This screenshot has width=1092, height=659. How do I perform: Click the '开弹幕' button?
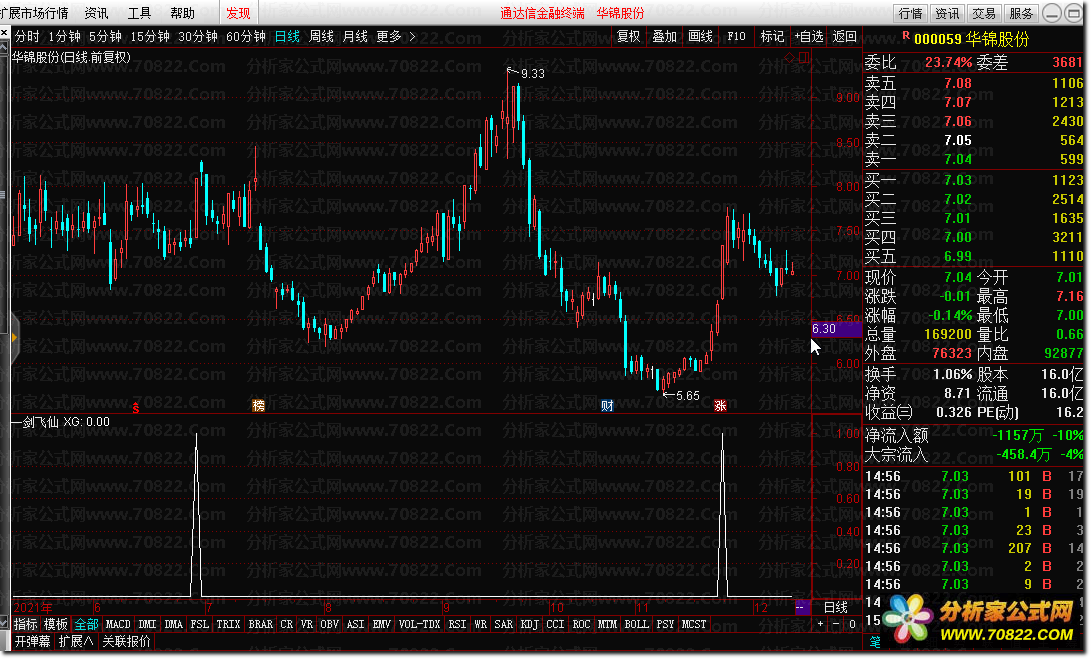pyautogui.click(x=33, y=641)
